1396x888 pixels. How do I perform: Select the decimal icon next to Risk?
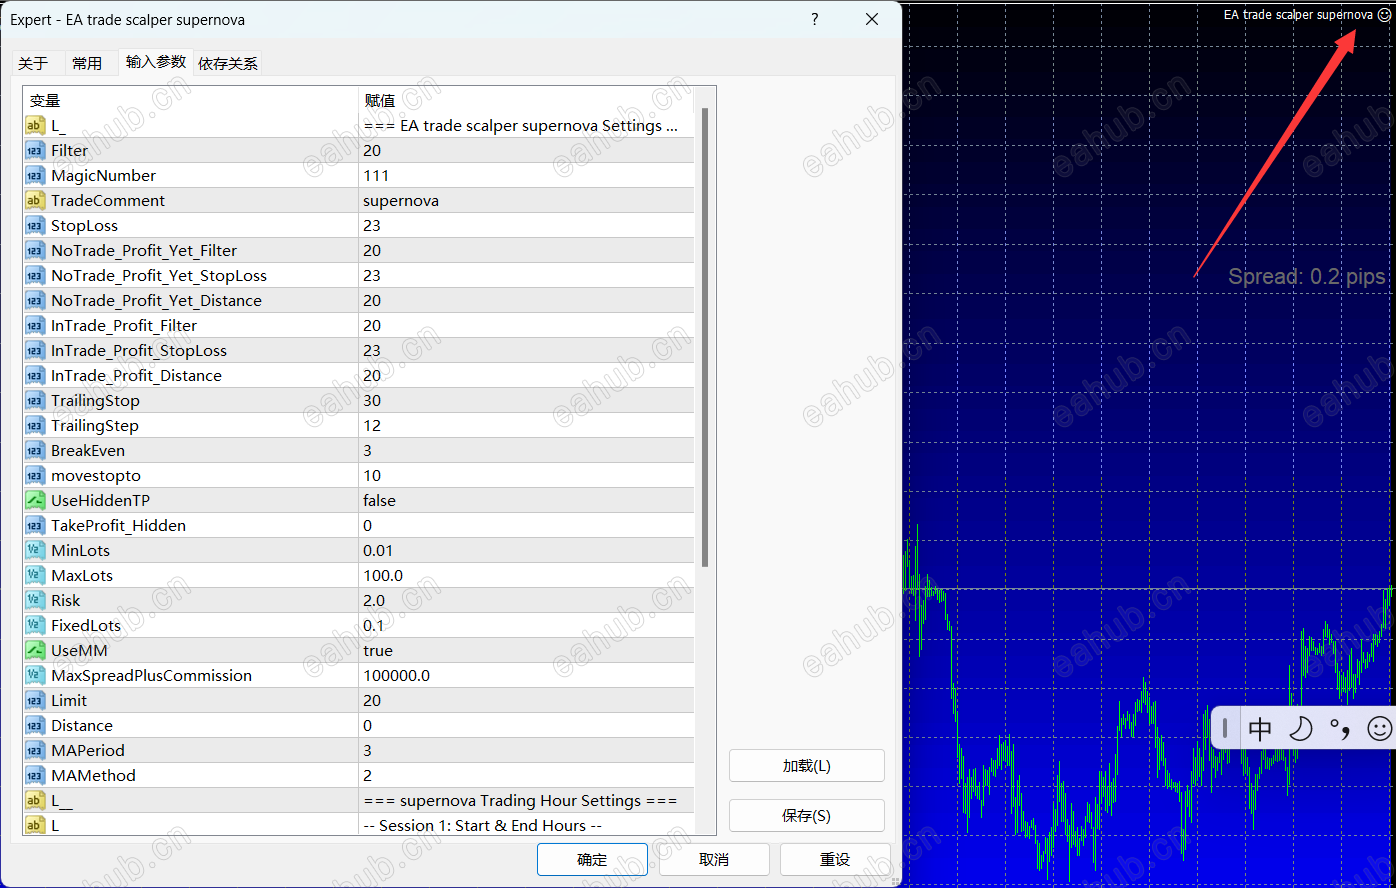[x=35, y=600]
